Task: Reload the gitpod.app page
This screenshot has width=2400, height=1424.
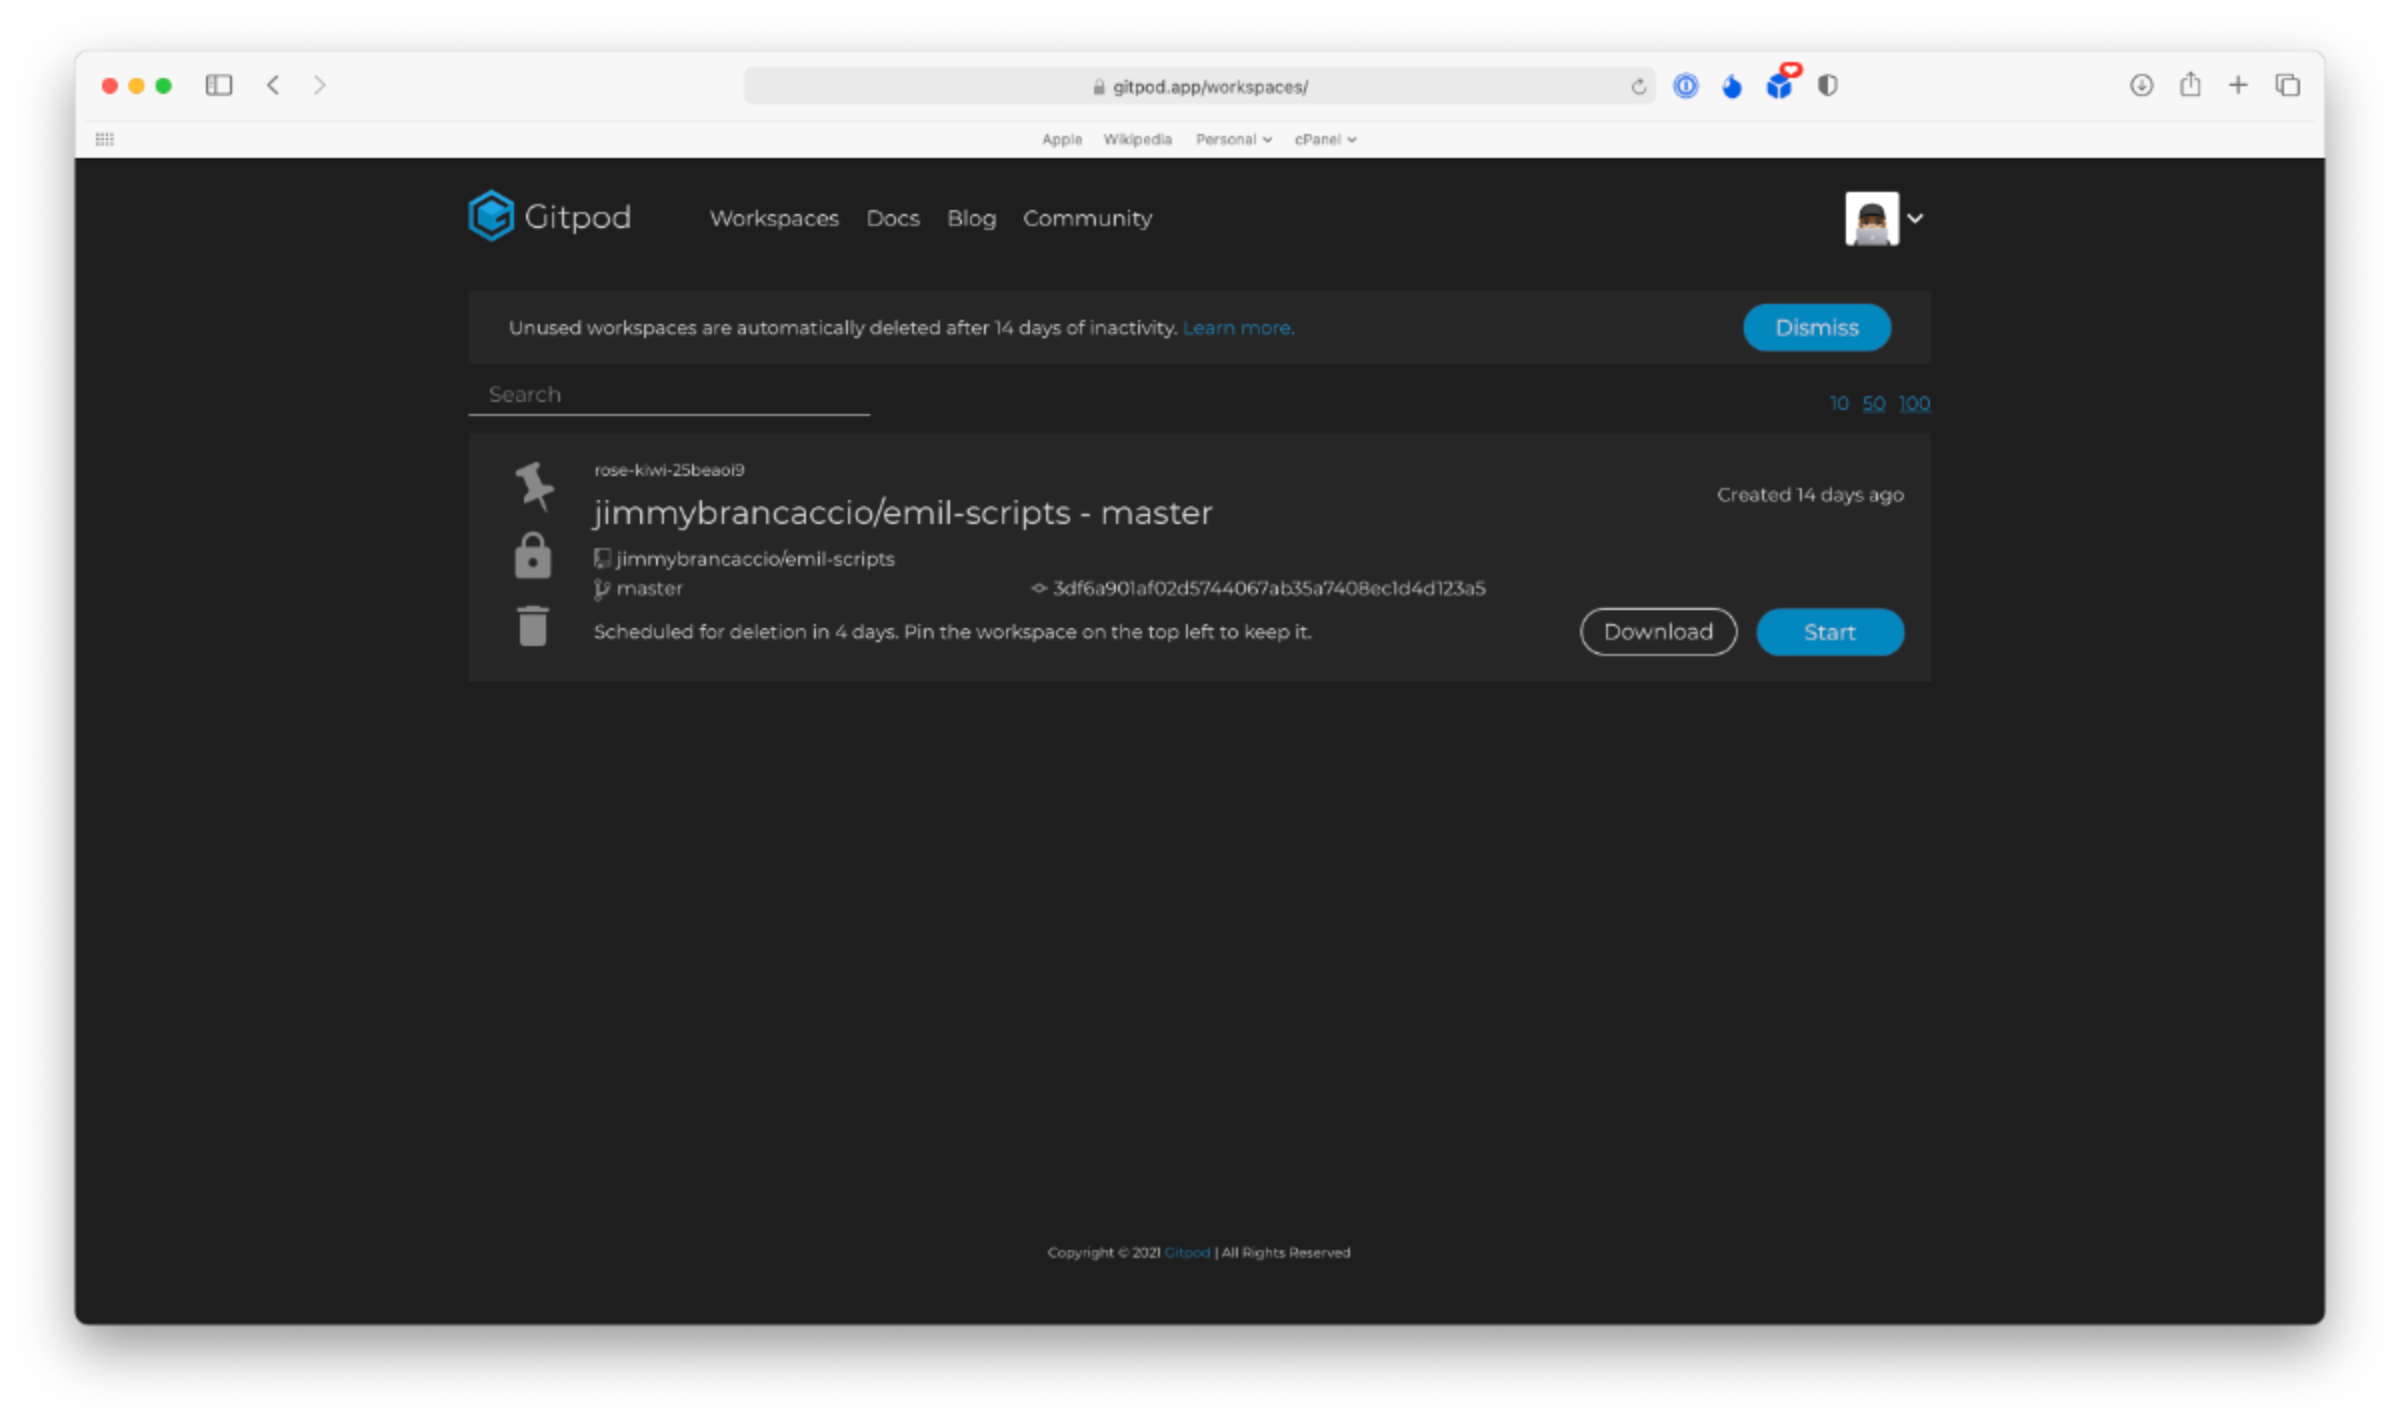Action: (x=1638, y=87)
